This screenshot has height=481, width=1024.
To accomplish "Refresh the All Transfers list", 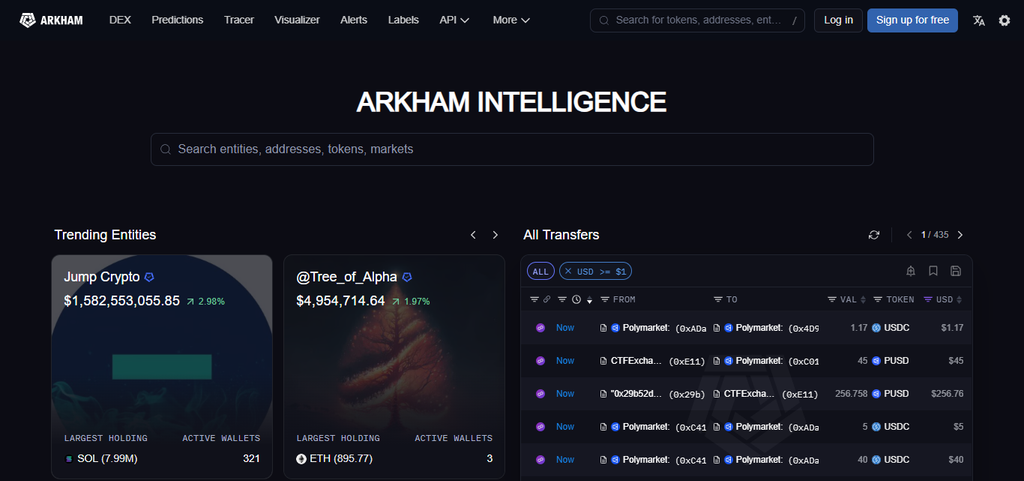I will [874, 235].
